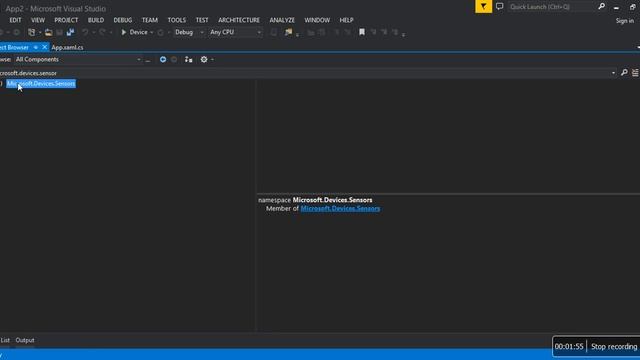Start debugging with green play icon
Viewport: 640px width, 360px height.
pos(123,32)
